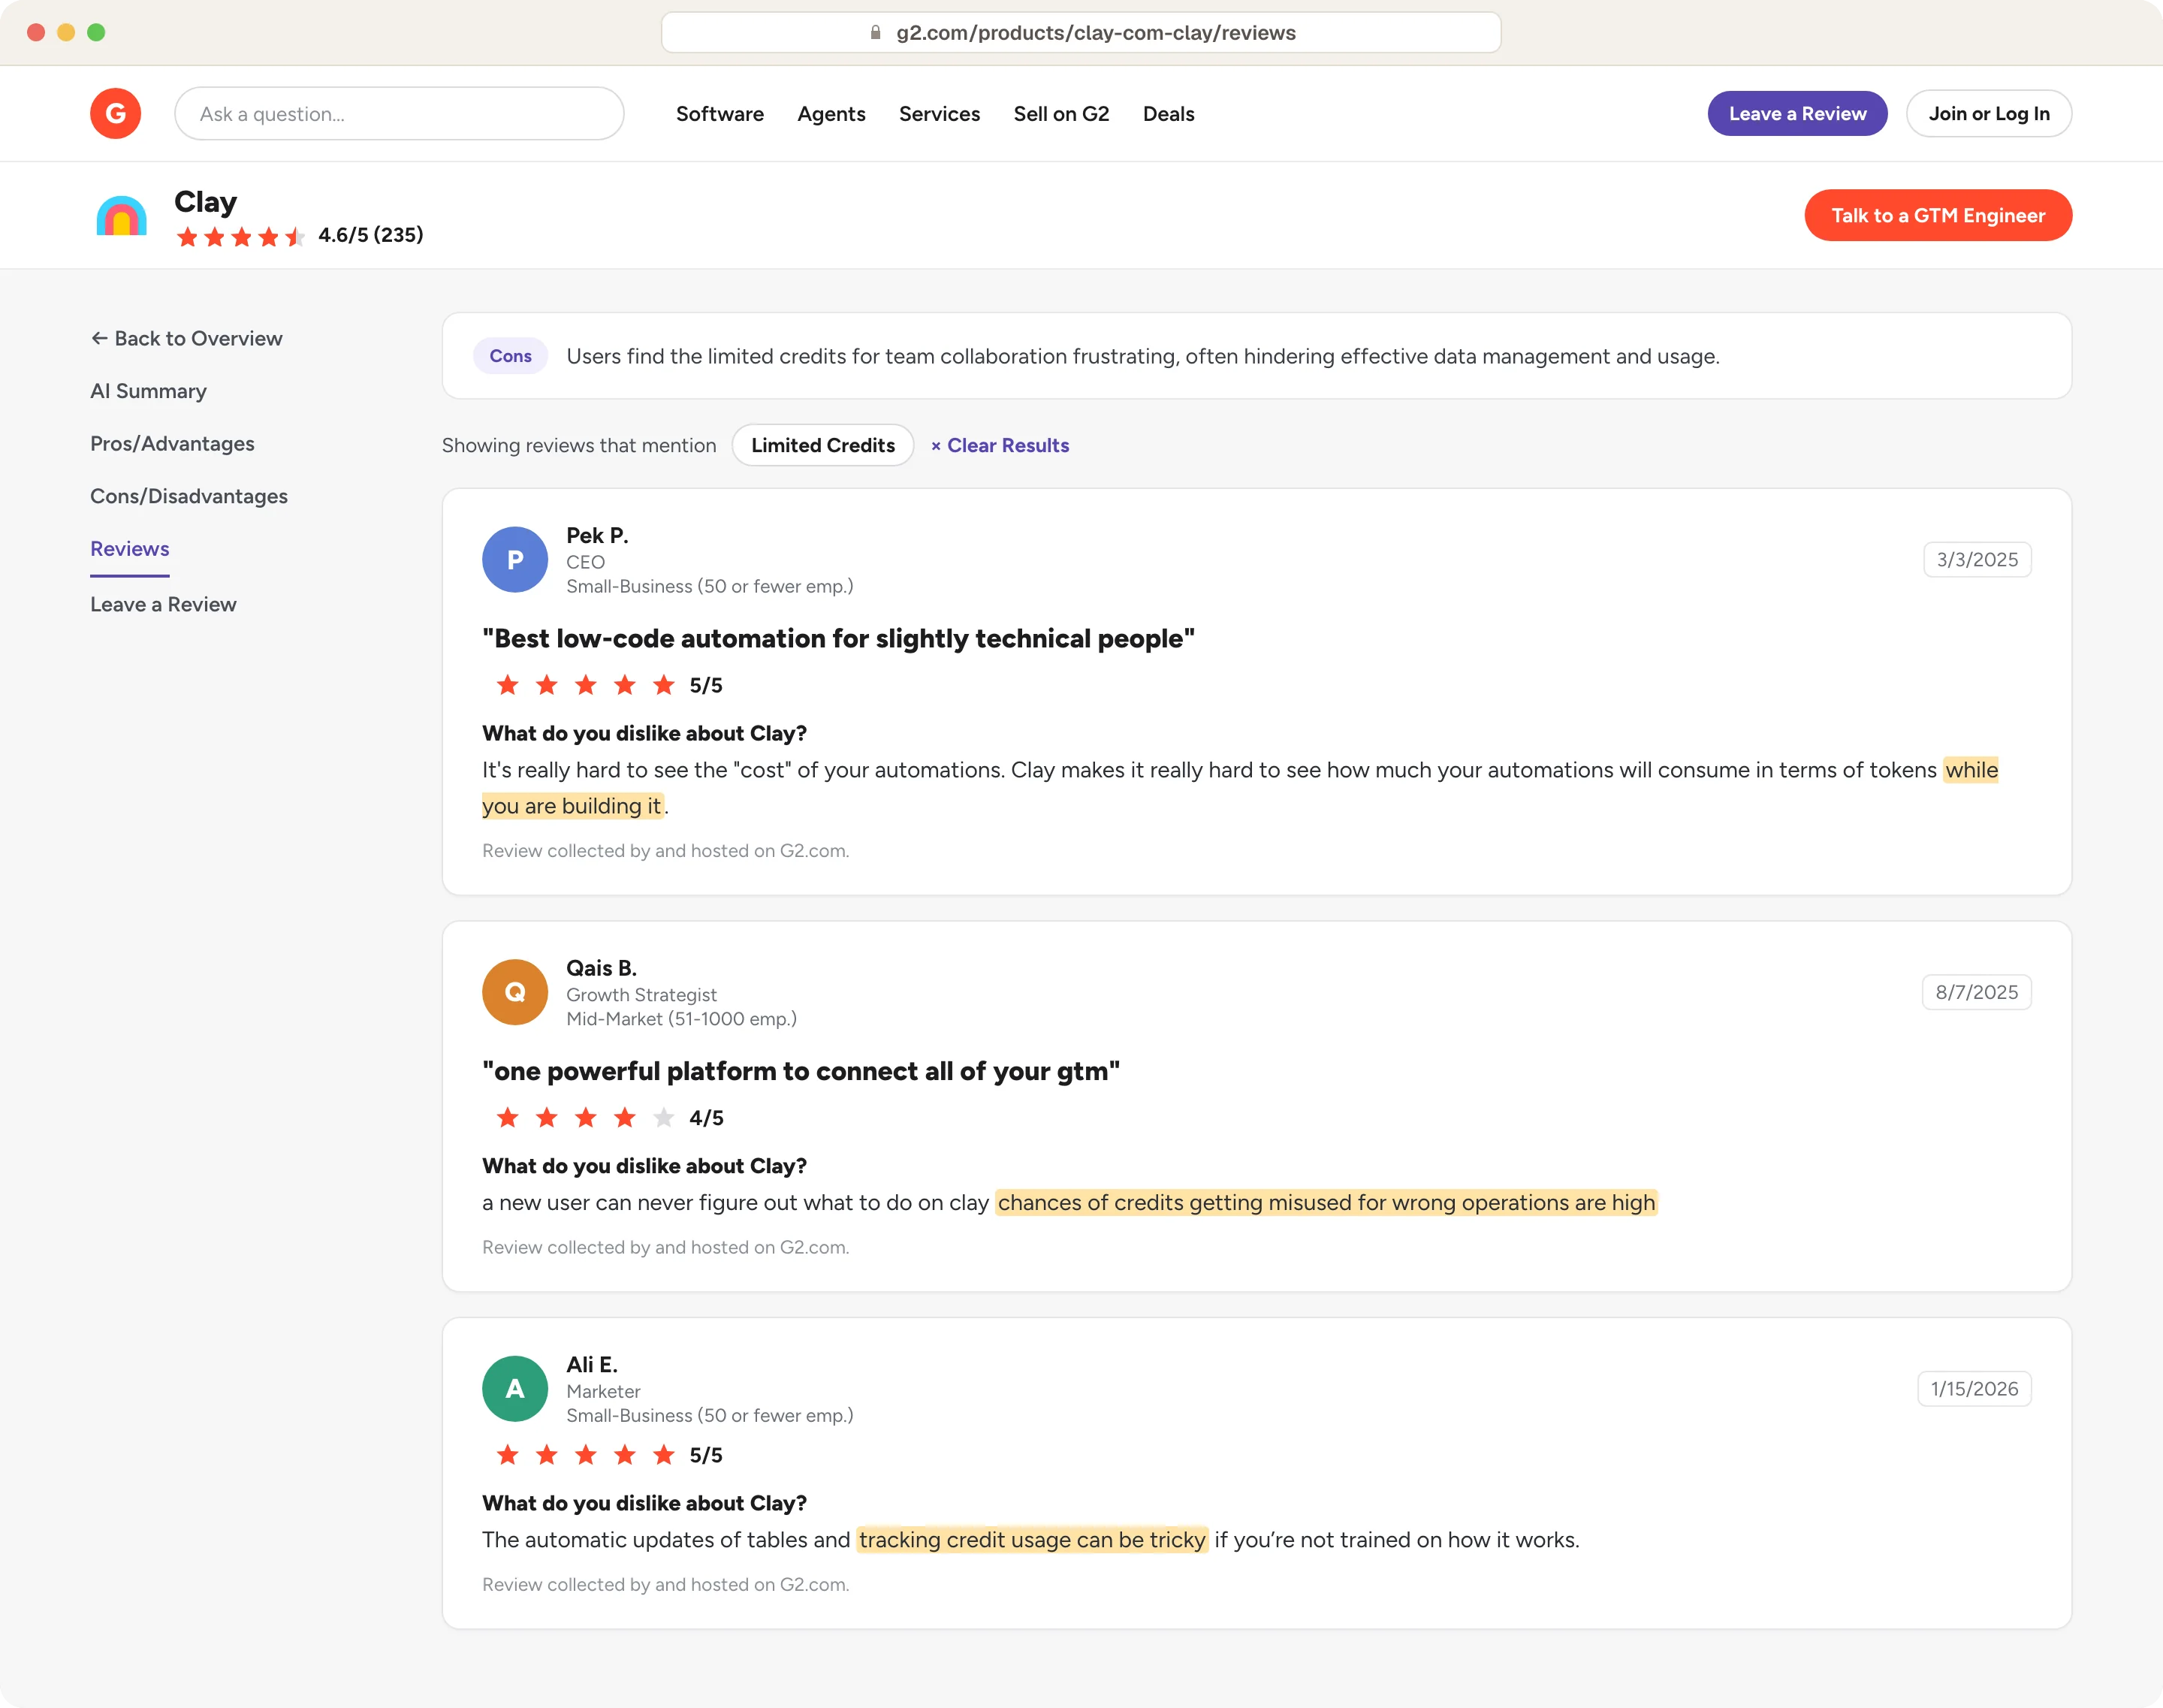Open the Agents menu

pyautogui.click(x=831, y=114)
